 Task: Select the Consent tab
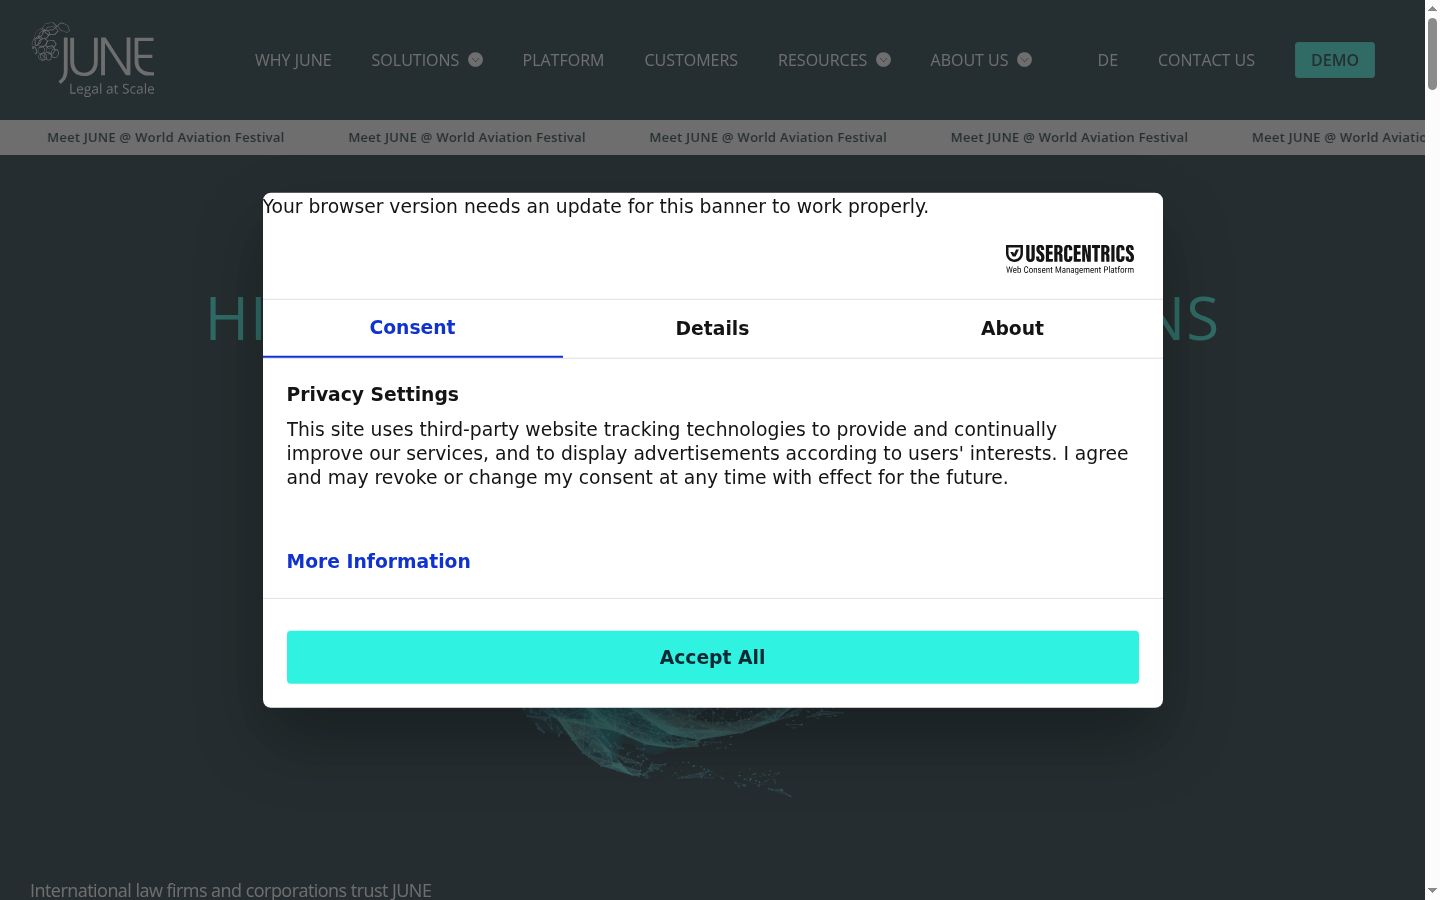coord(412,328)
